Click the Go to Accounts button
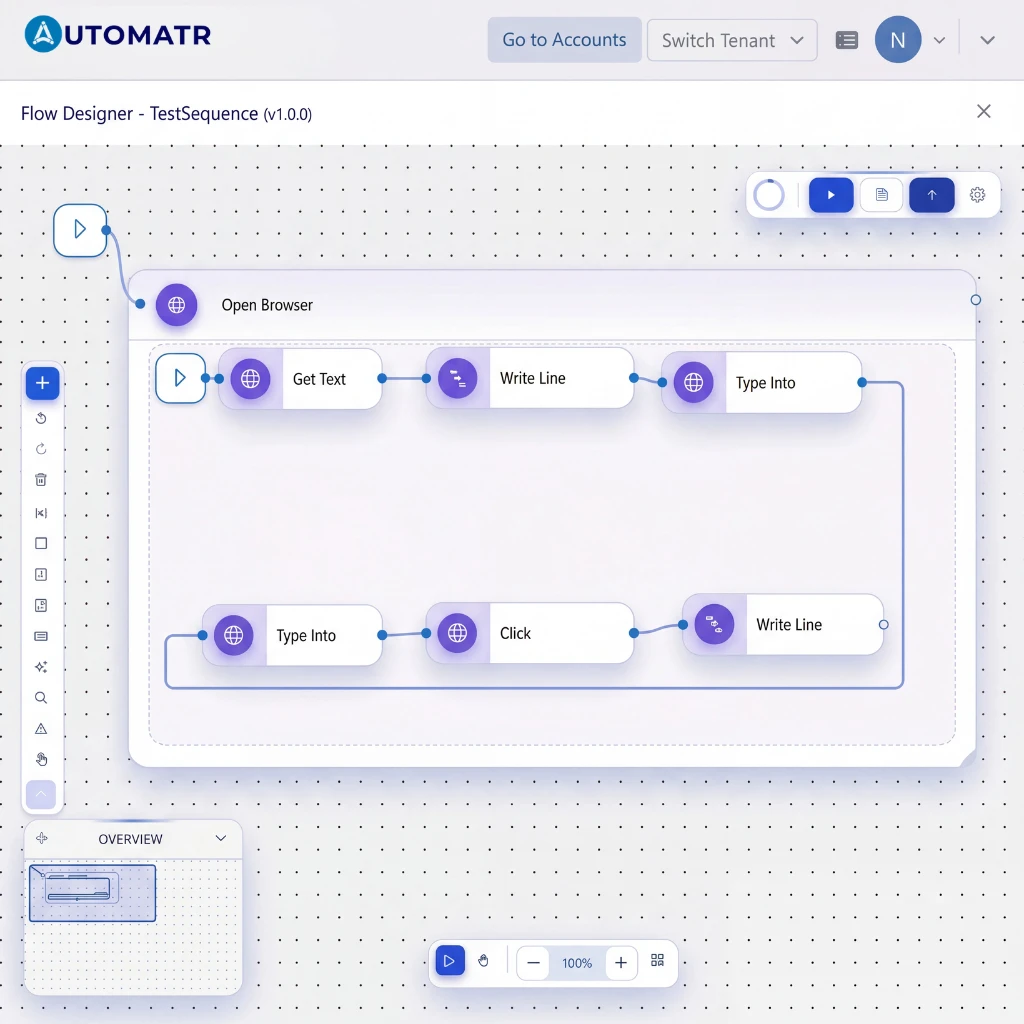1024x1024 pixels. pyautogui.click(x=564, y=40)
